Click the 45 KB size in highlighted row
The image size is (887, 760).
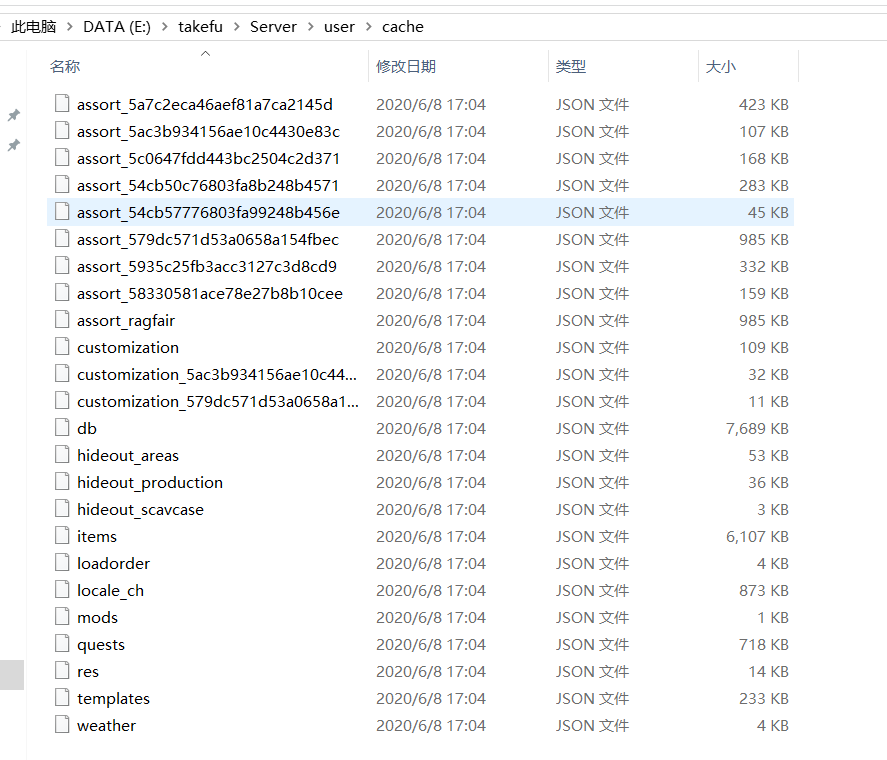tap(768, 212)
